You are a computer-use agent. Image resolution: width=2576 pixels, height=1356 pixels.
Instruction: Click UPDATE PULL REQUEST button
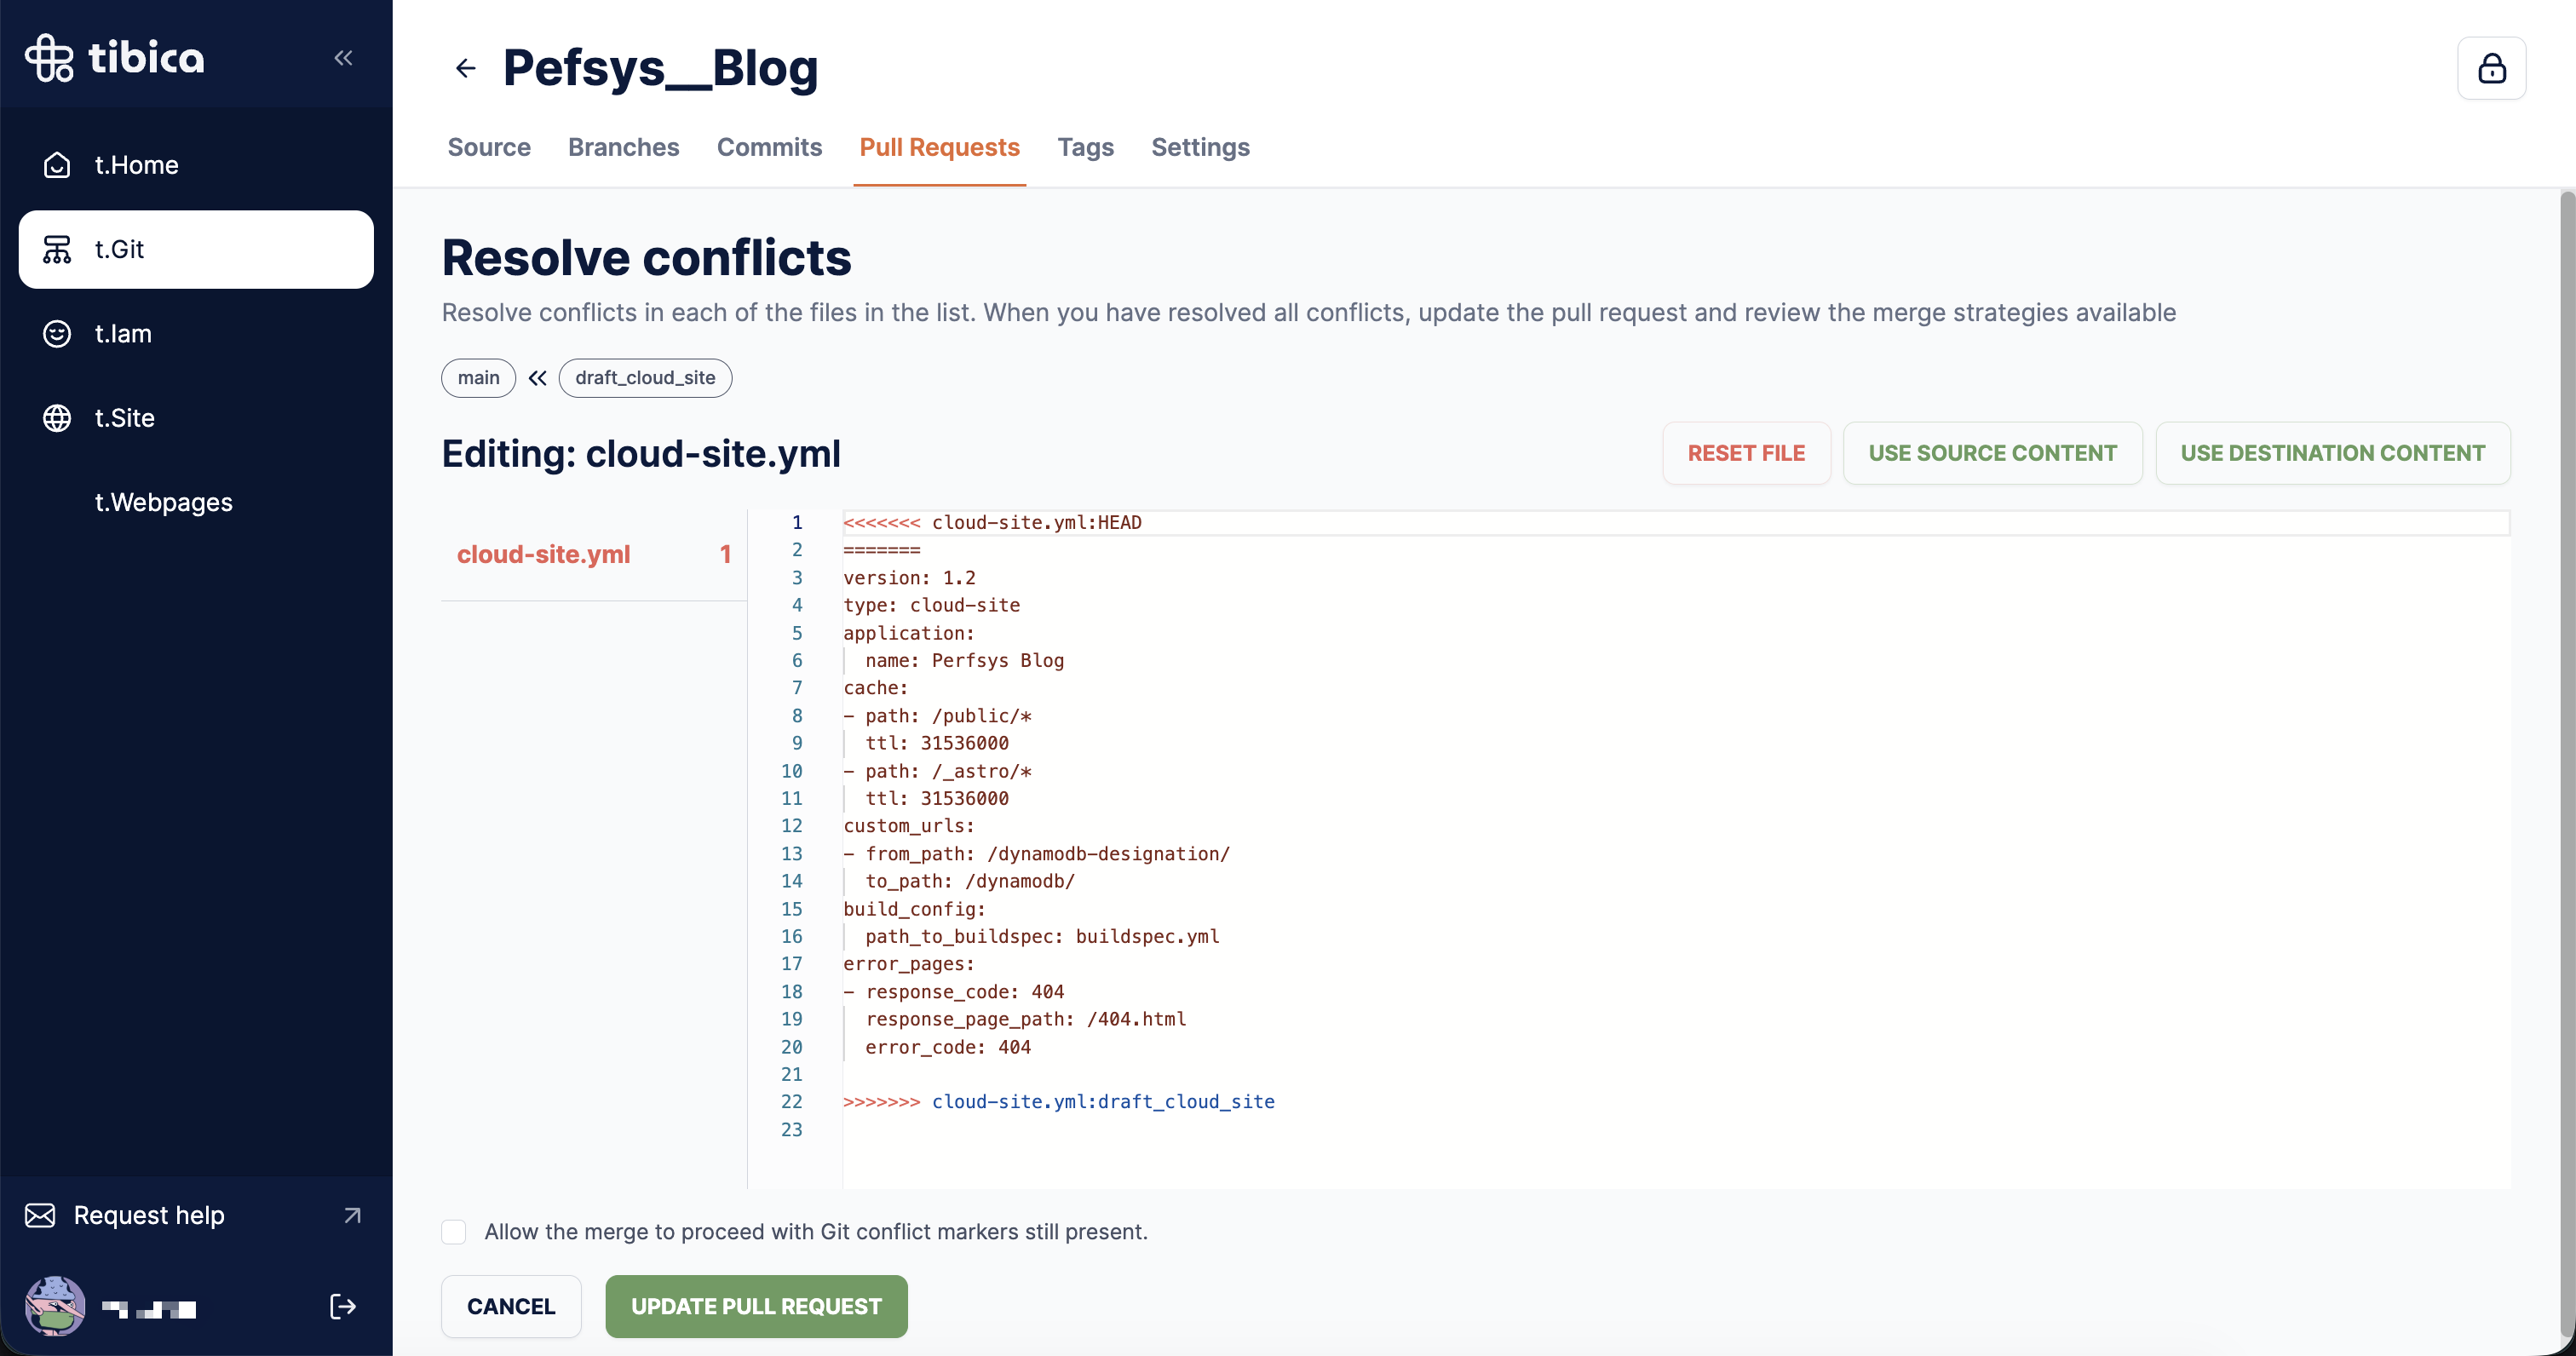pos(756,1306)
